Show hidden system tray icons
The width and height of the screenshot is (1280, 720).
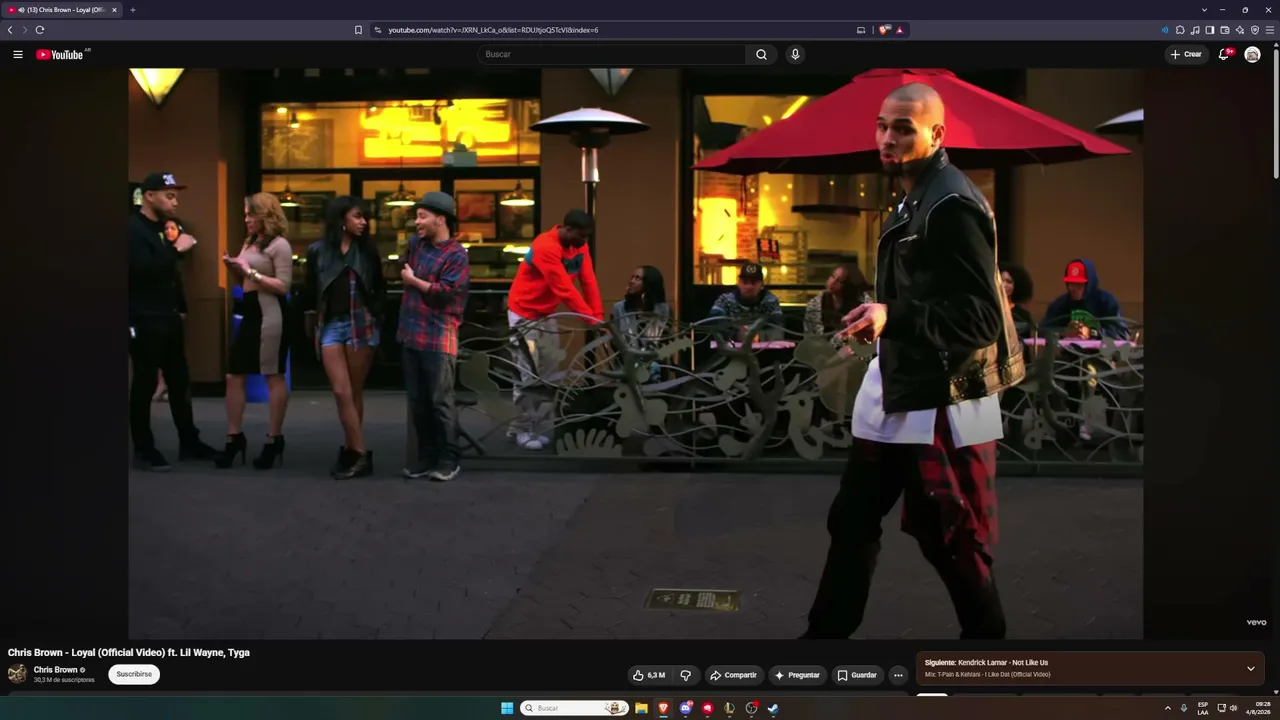pos(1167,708)
